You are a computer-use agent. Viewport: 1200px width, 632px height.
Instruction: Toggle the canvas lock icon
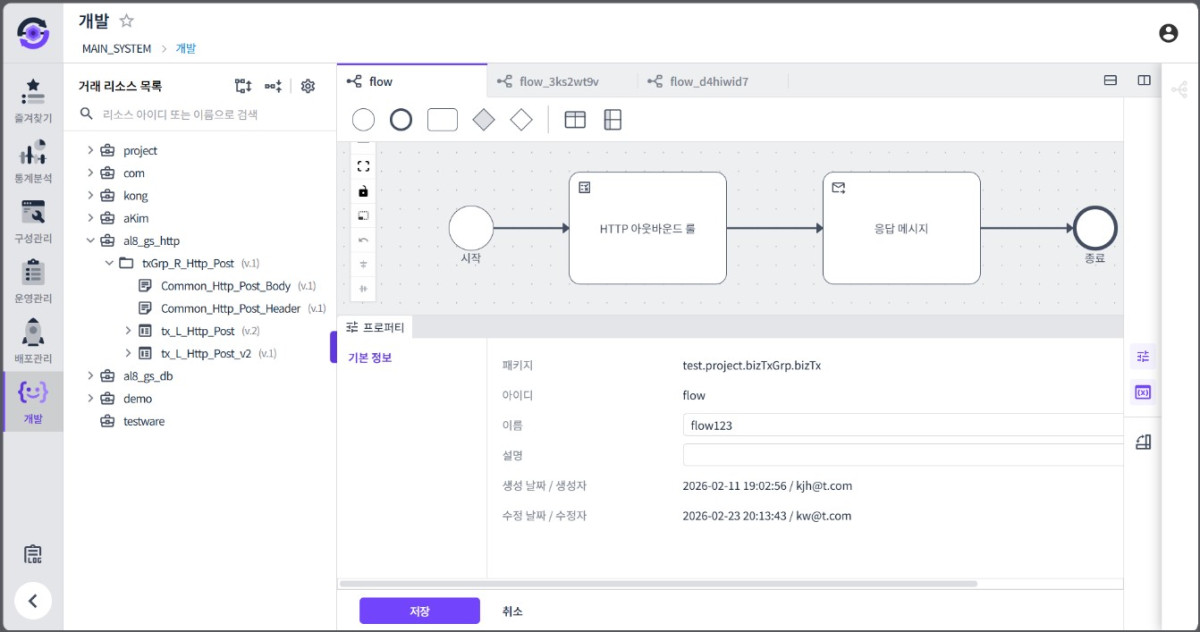[x=363, y=191]
